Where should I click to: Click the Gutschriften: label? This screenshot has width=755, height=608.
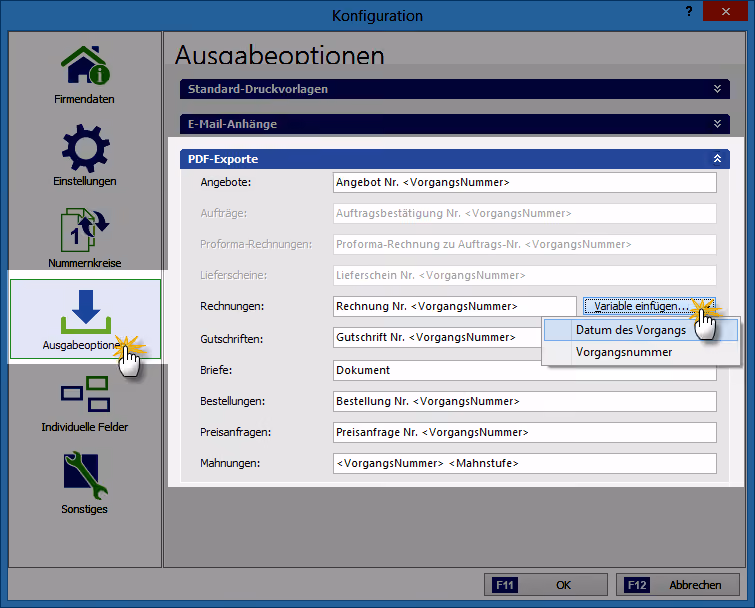(232, 339)
